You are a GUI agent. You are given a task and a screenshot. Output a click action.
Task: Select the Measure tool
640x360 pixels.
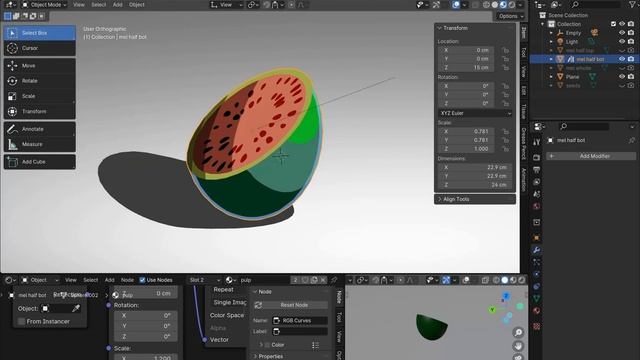[x=40, y=144]
